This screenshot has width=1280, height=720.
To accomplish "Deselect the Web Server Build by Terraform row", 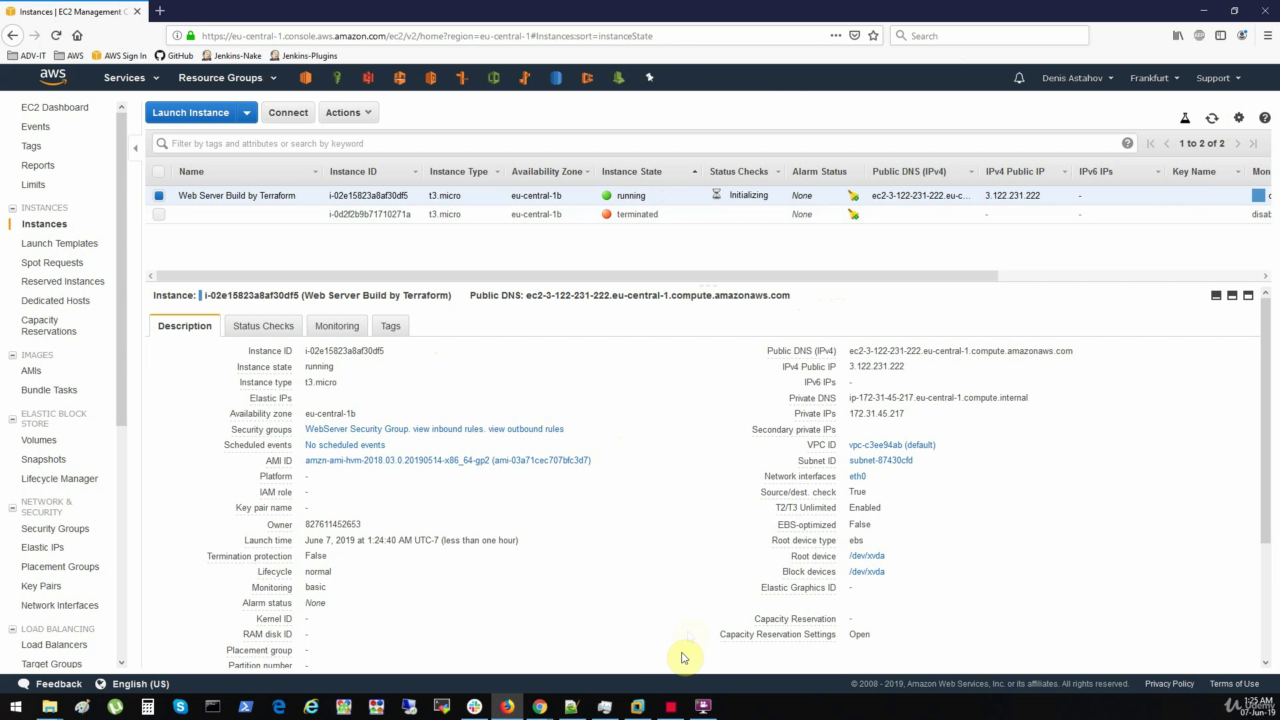I will [158, 196].
